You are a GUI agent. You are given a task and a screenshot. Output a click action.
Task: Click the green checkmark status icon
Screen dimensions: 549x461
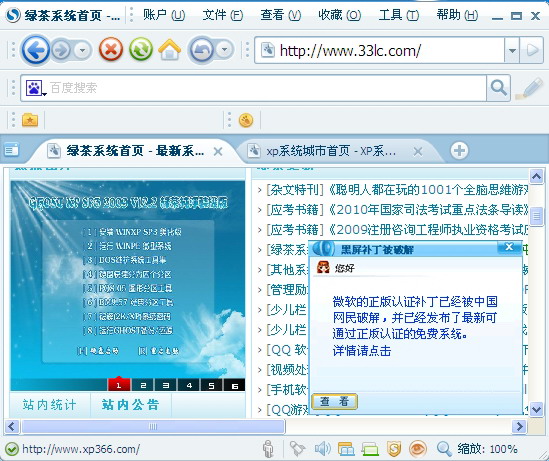(12, 449)
